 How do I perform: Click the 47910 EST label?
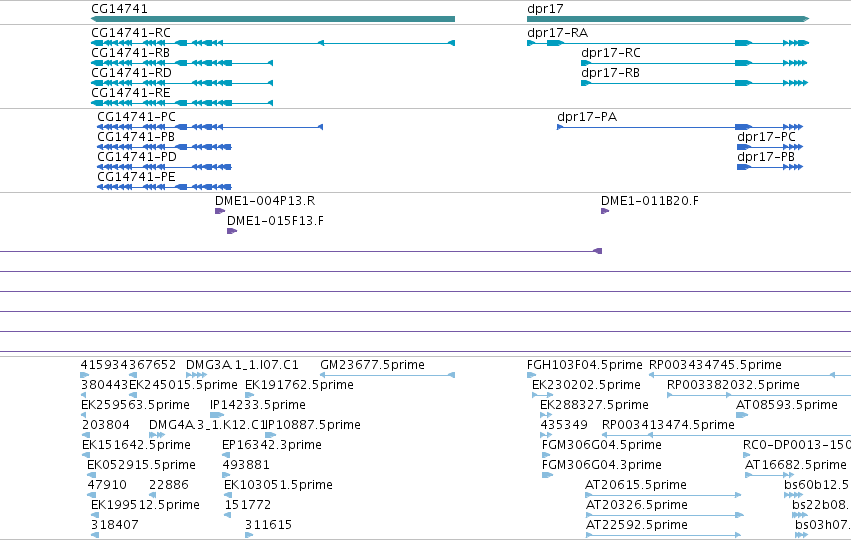pos(107,485)
